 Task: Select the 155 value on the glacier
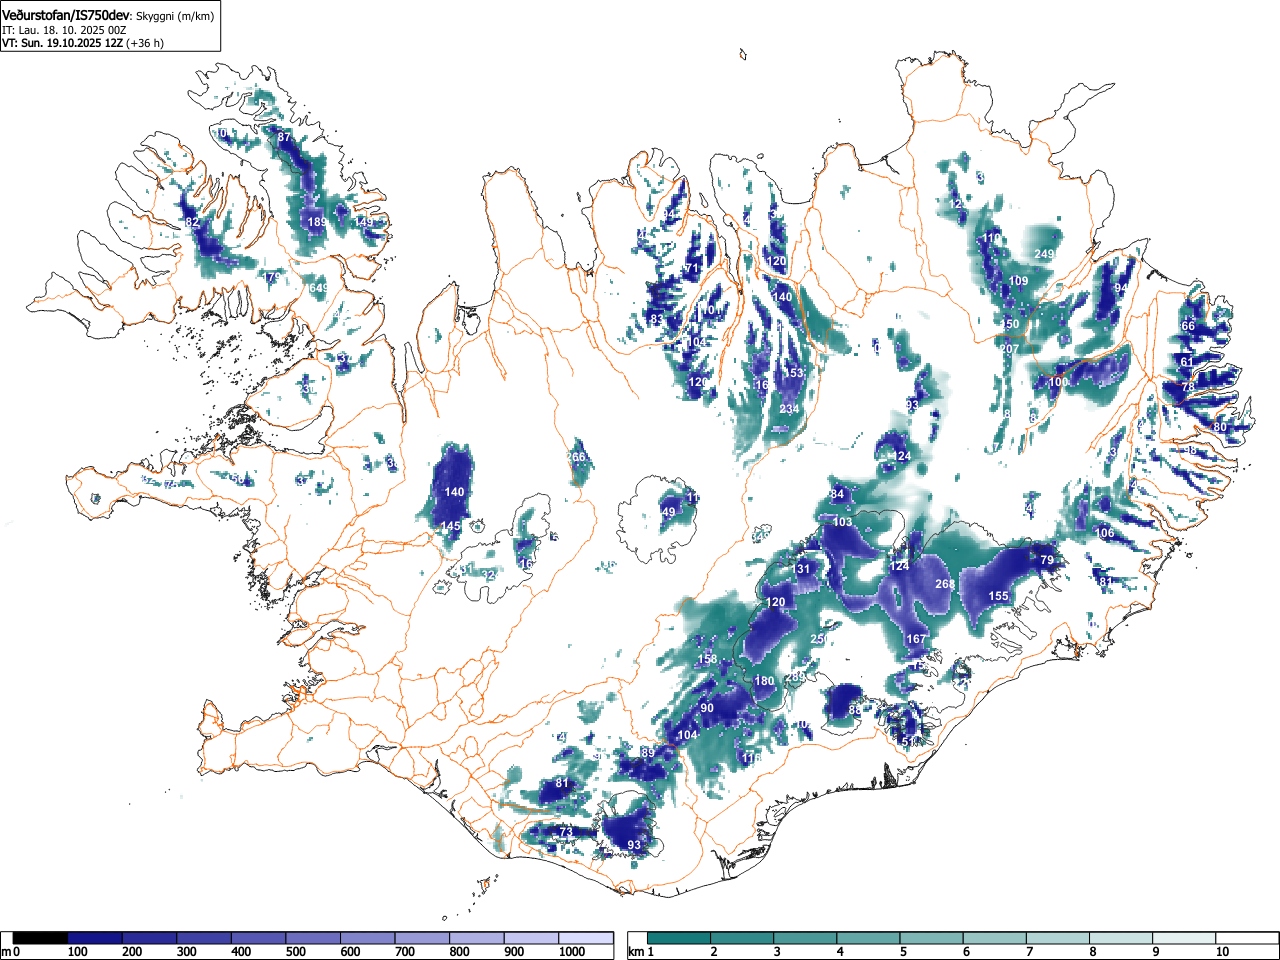tap(998, 596)
